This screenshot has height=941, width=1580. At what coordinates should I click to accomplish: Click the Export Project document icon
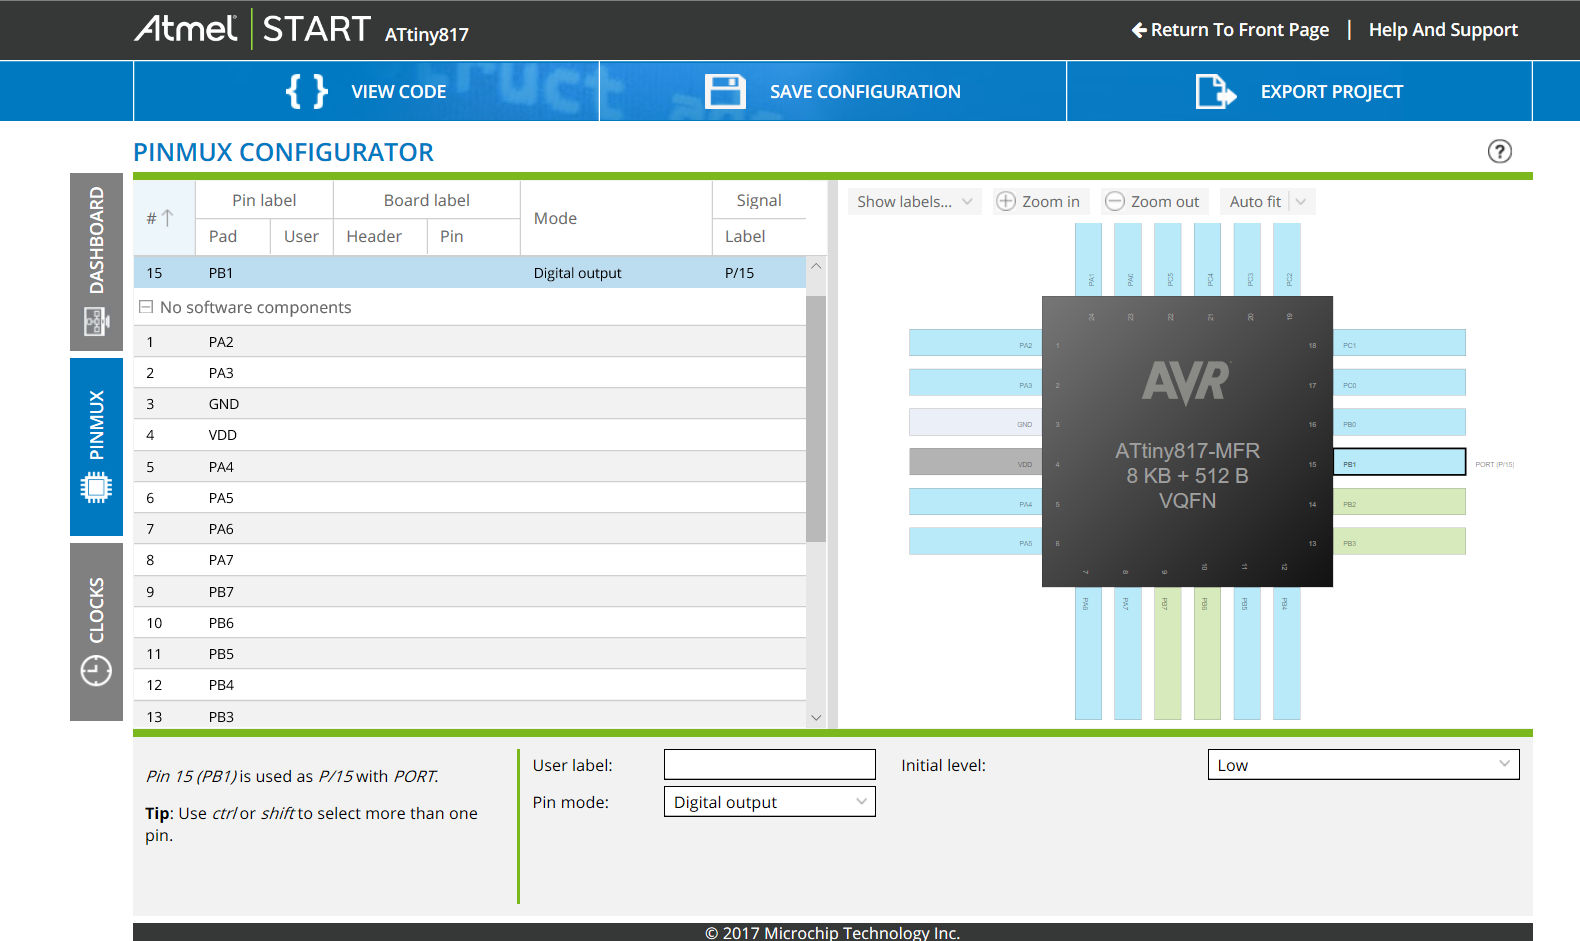click(x=1216, y=91)
